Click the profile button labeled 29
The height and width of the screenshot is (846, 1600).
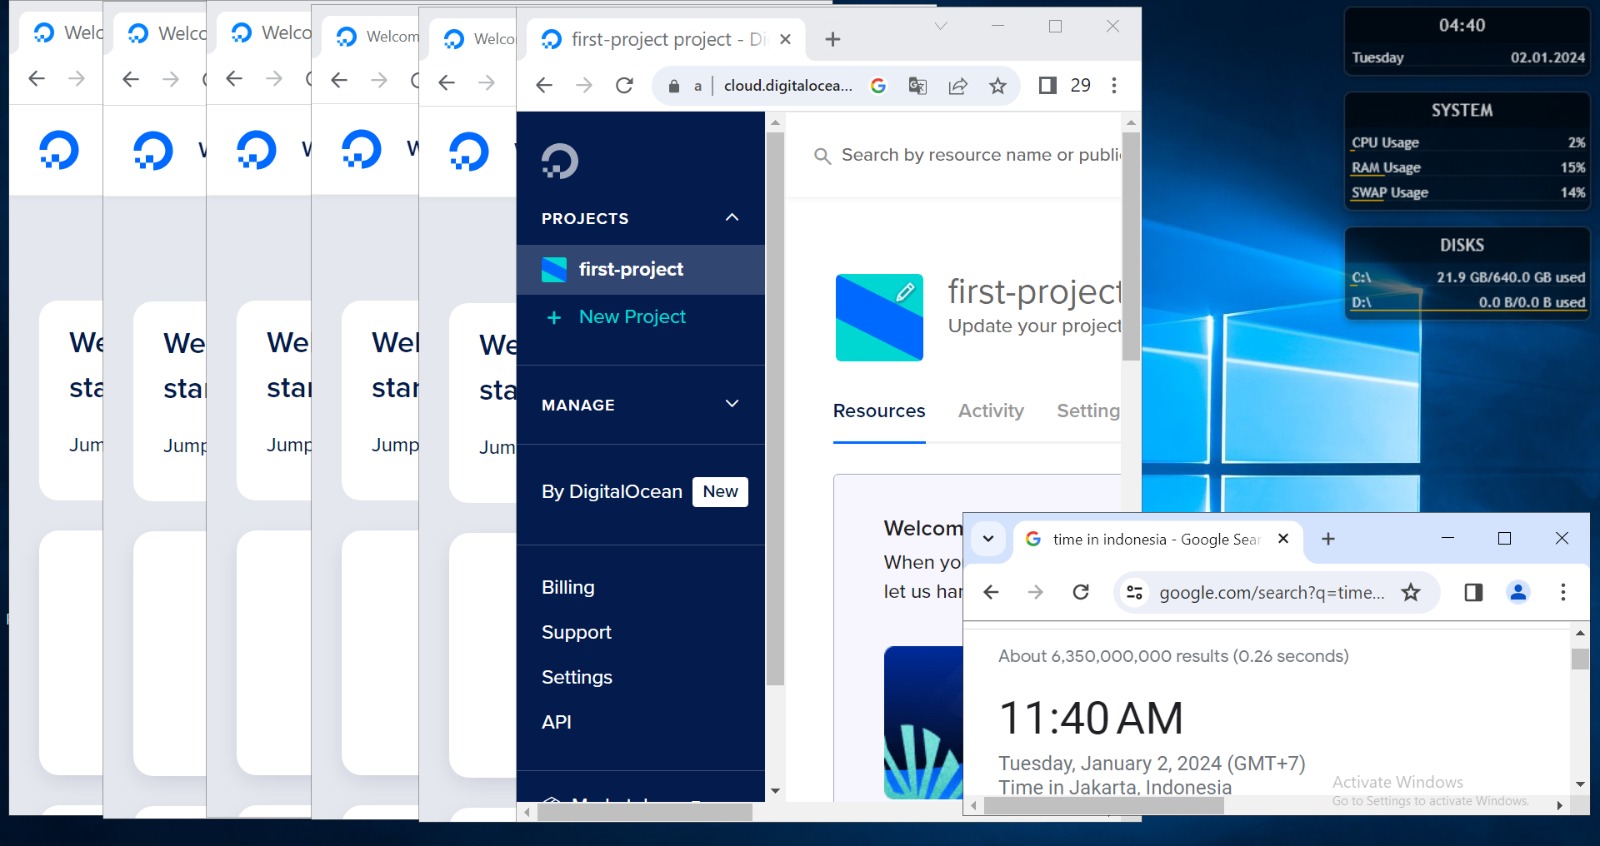[1081, 86]
